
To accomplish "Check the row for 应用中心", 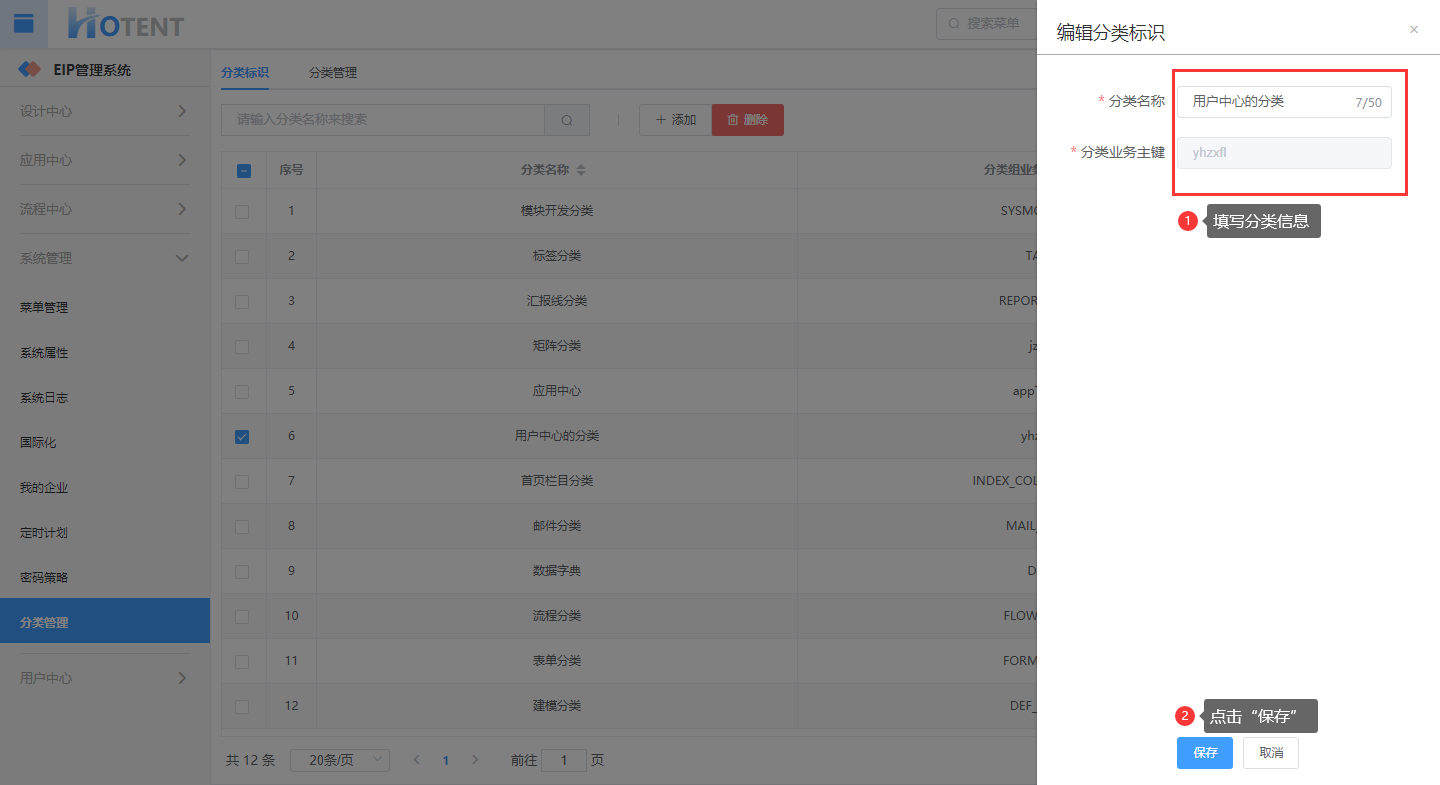I will tap(242, 392).
